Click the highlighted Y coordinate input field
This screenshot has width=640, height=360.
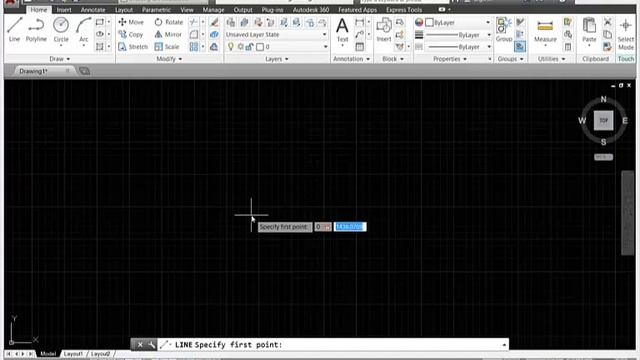point(350,227)
